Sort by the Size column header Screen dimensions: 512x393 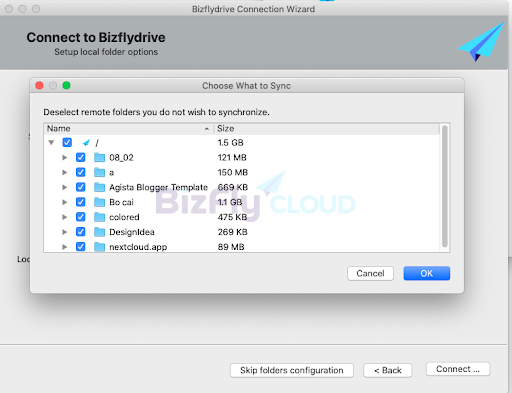327,129
